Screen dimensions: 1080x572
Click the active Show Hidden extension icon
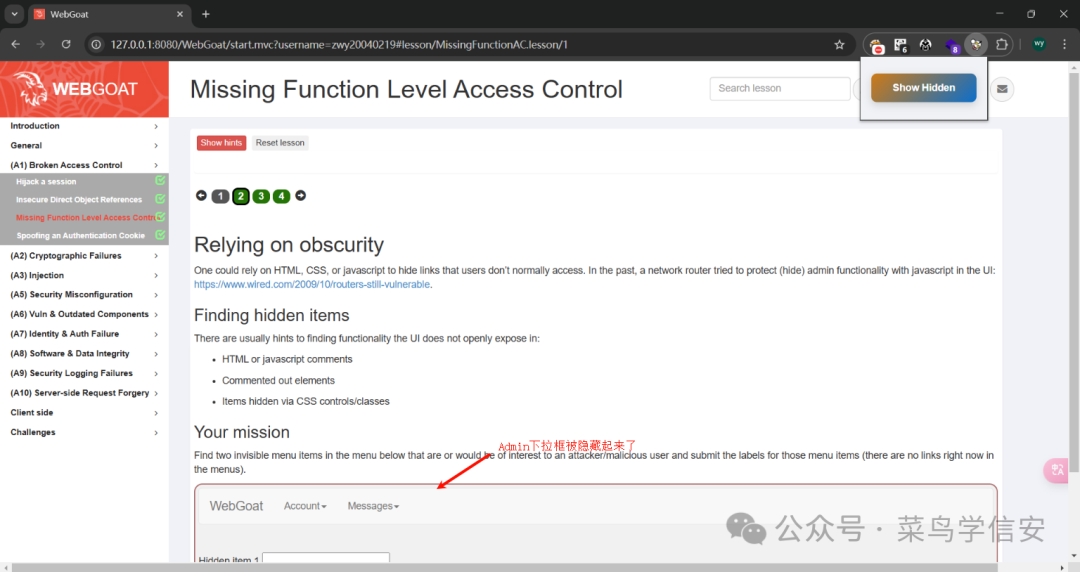pos(976,45)
